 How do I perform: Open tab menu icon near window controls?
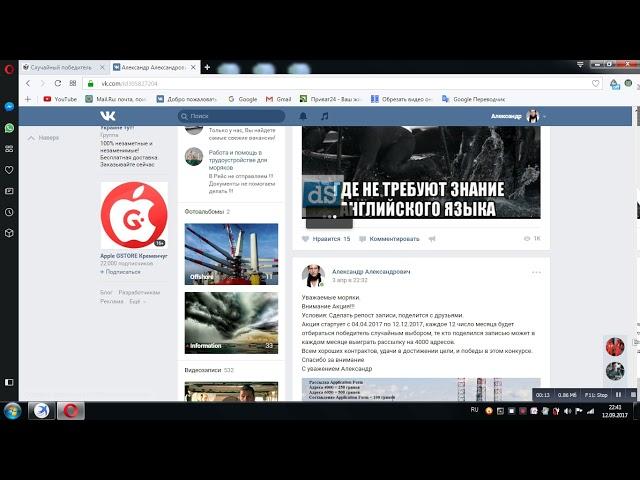click(580, 64)
